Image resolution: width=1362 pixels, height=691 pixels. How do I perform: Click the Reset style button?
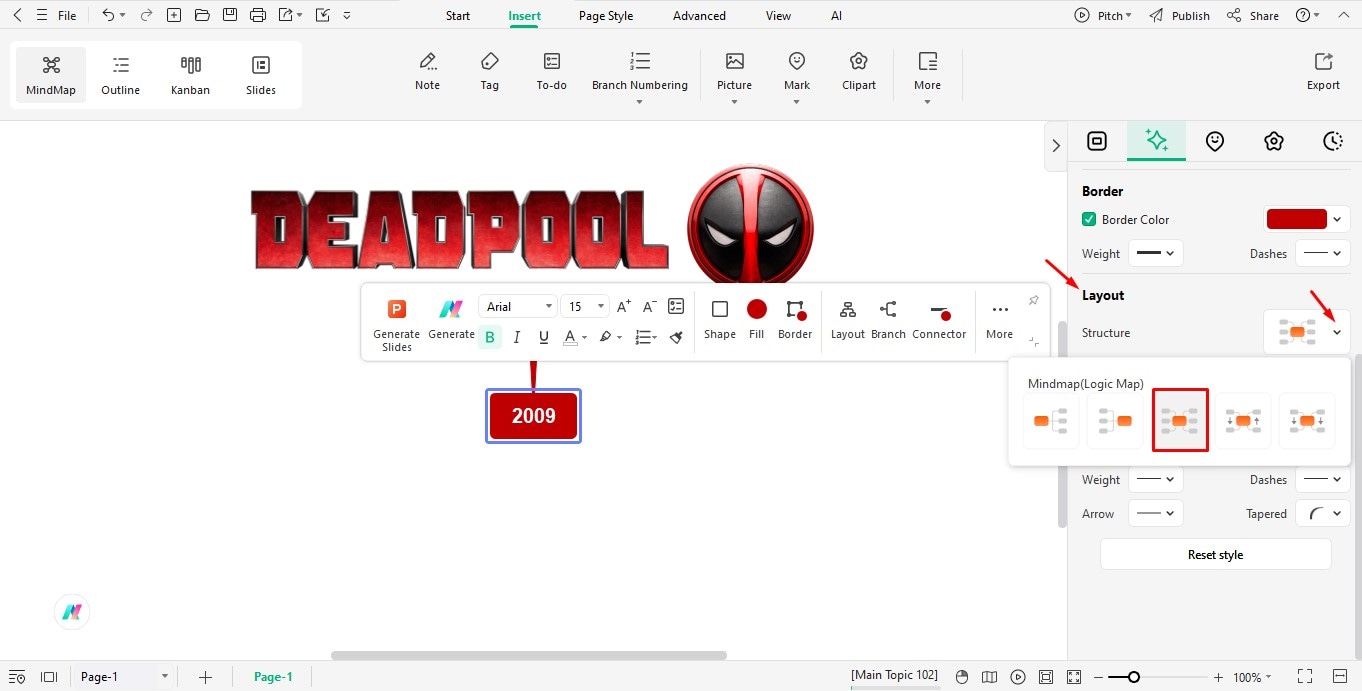pyautogui.click(x=1215, y=554)
